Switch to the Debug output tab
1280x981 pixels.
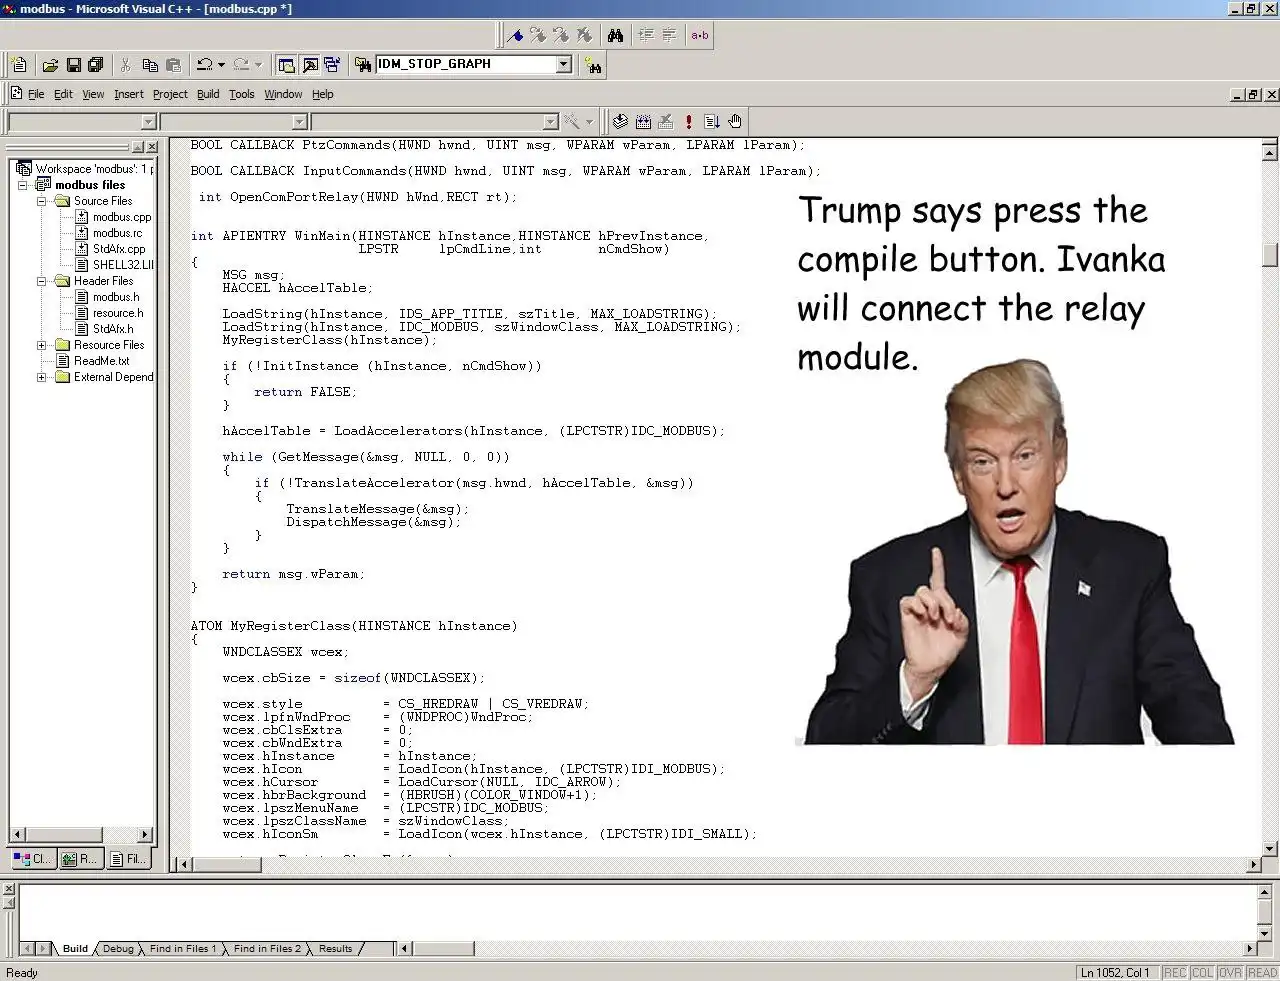pos(118,948)
